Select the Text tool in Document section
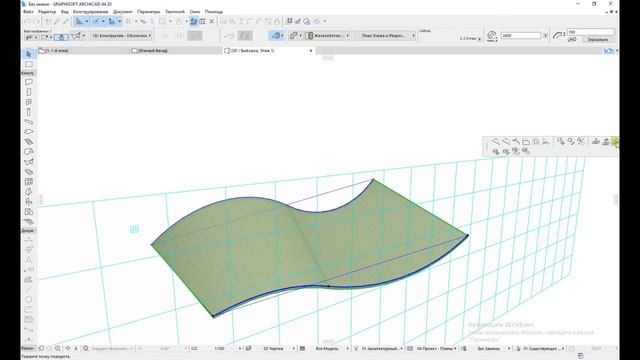The image size is (640, 360). point(29,260)
